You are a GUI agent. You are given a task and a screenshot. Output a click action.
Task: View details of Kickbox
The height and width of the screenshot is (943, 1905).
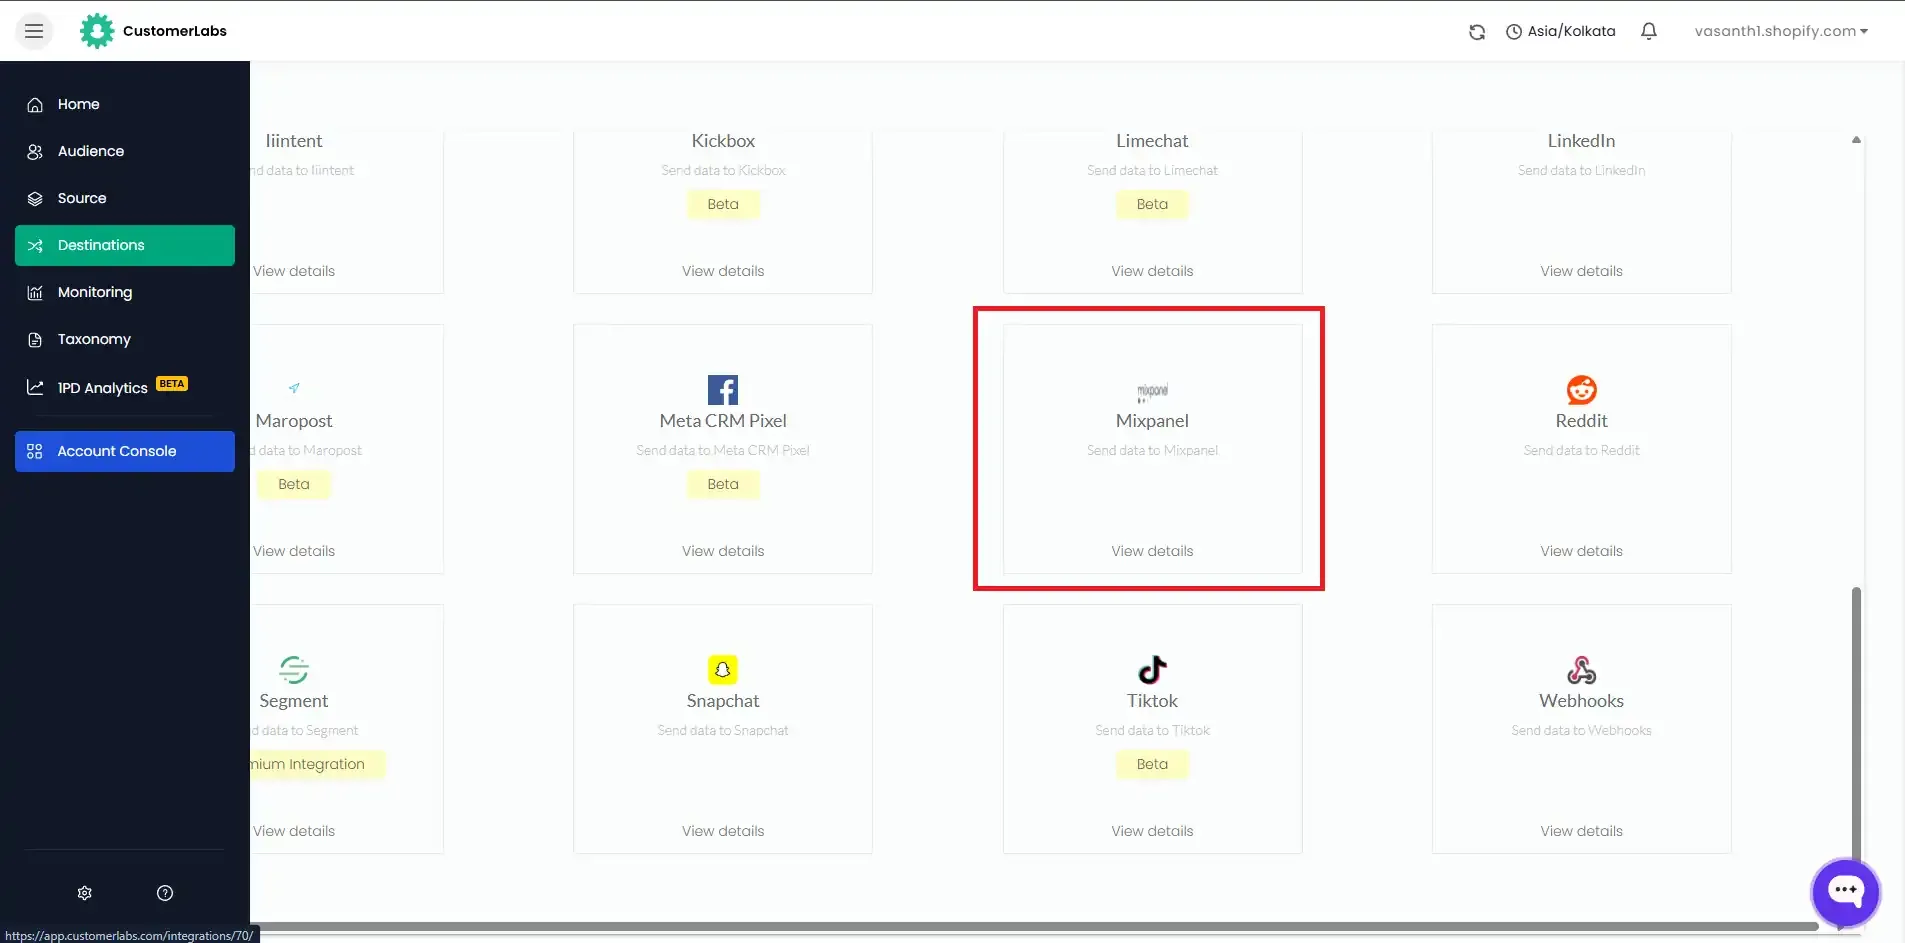(x=723, y=271)
